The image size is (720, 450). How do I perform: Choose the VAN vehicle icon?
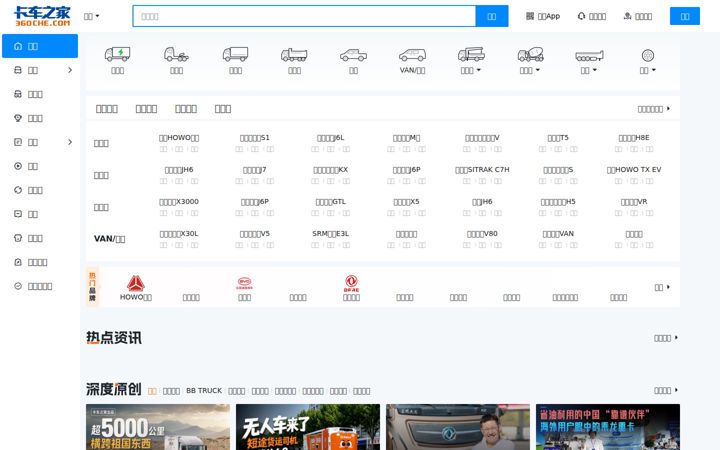coord(412,55)
